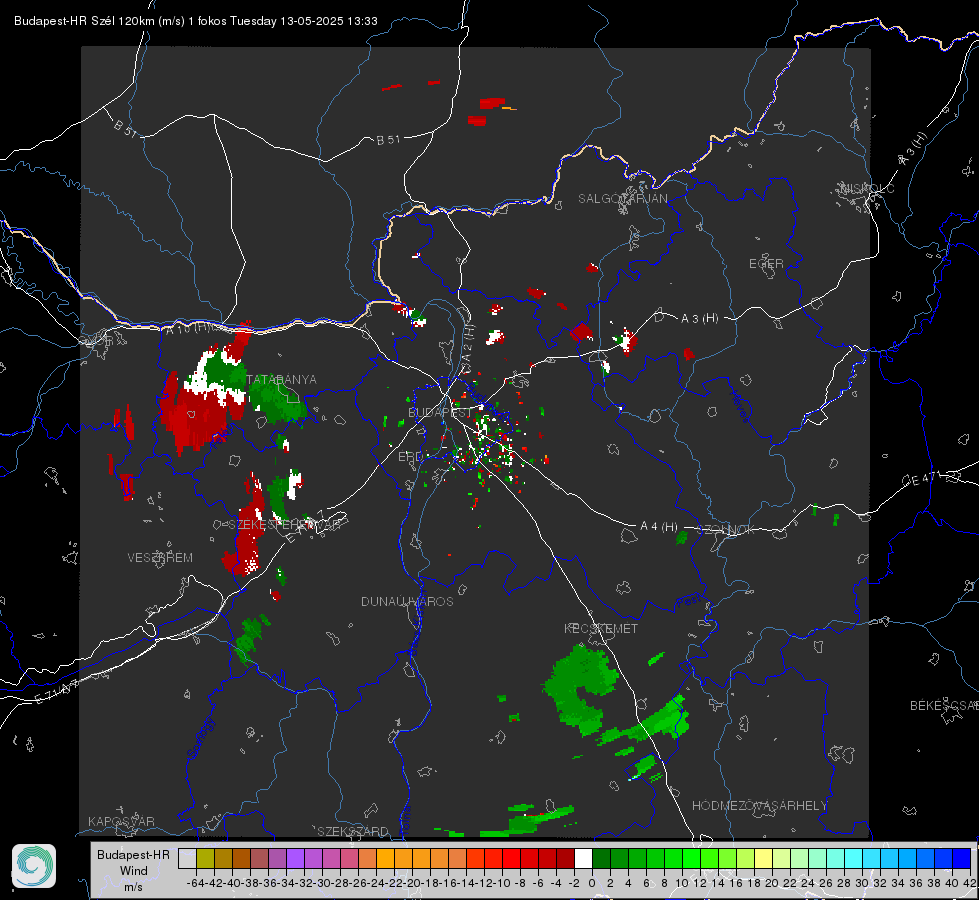Click the TATABANYA city label
The width and height of the screenshot is (979, 900).
tap(282, 380)
